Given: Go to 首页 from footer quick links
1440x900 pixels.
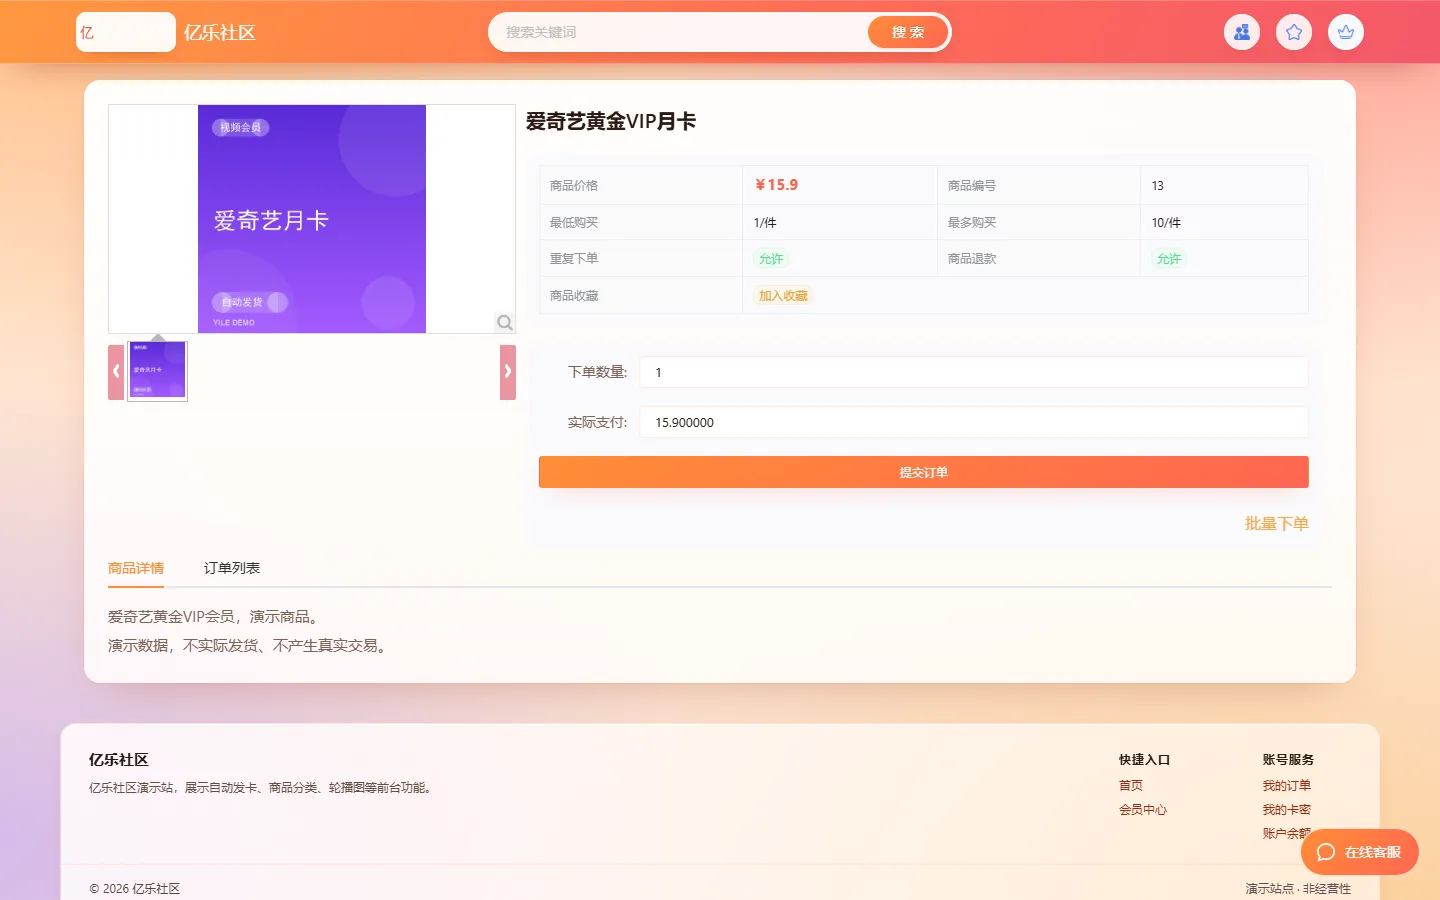Looking at the screenshot, I should (x=1131, y=786).
